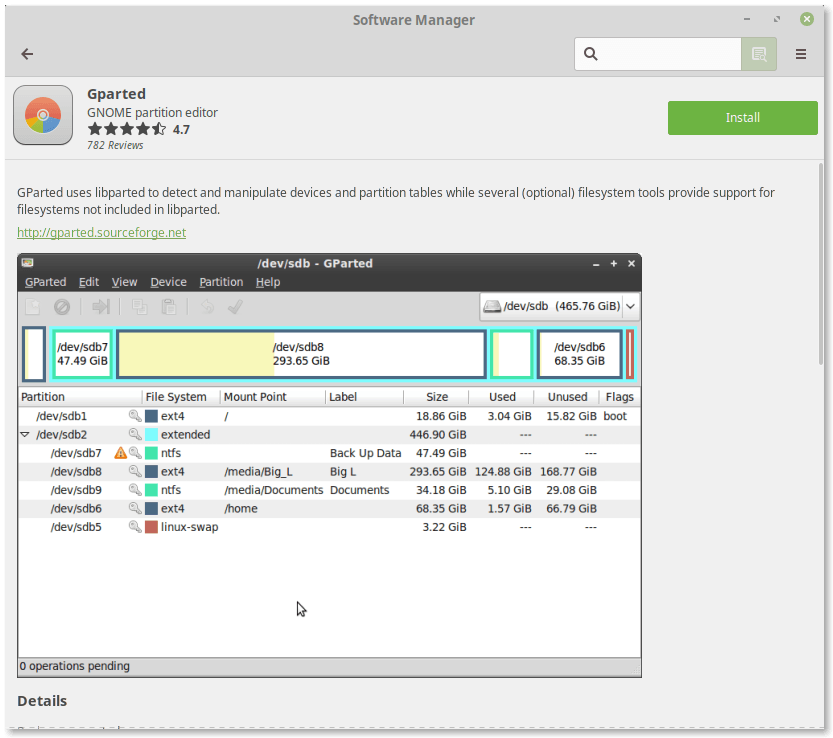833x738 pixels.
Task: Open the Partition menu in the screenshot
Action: coord(221,282)
